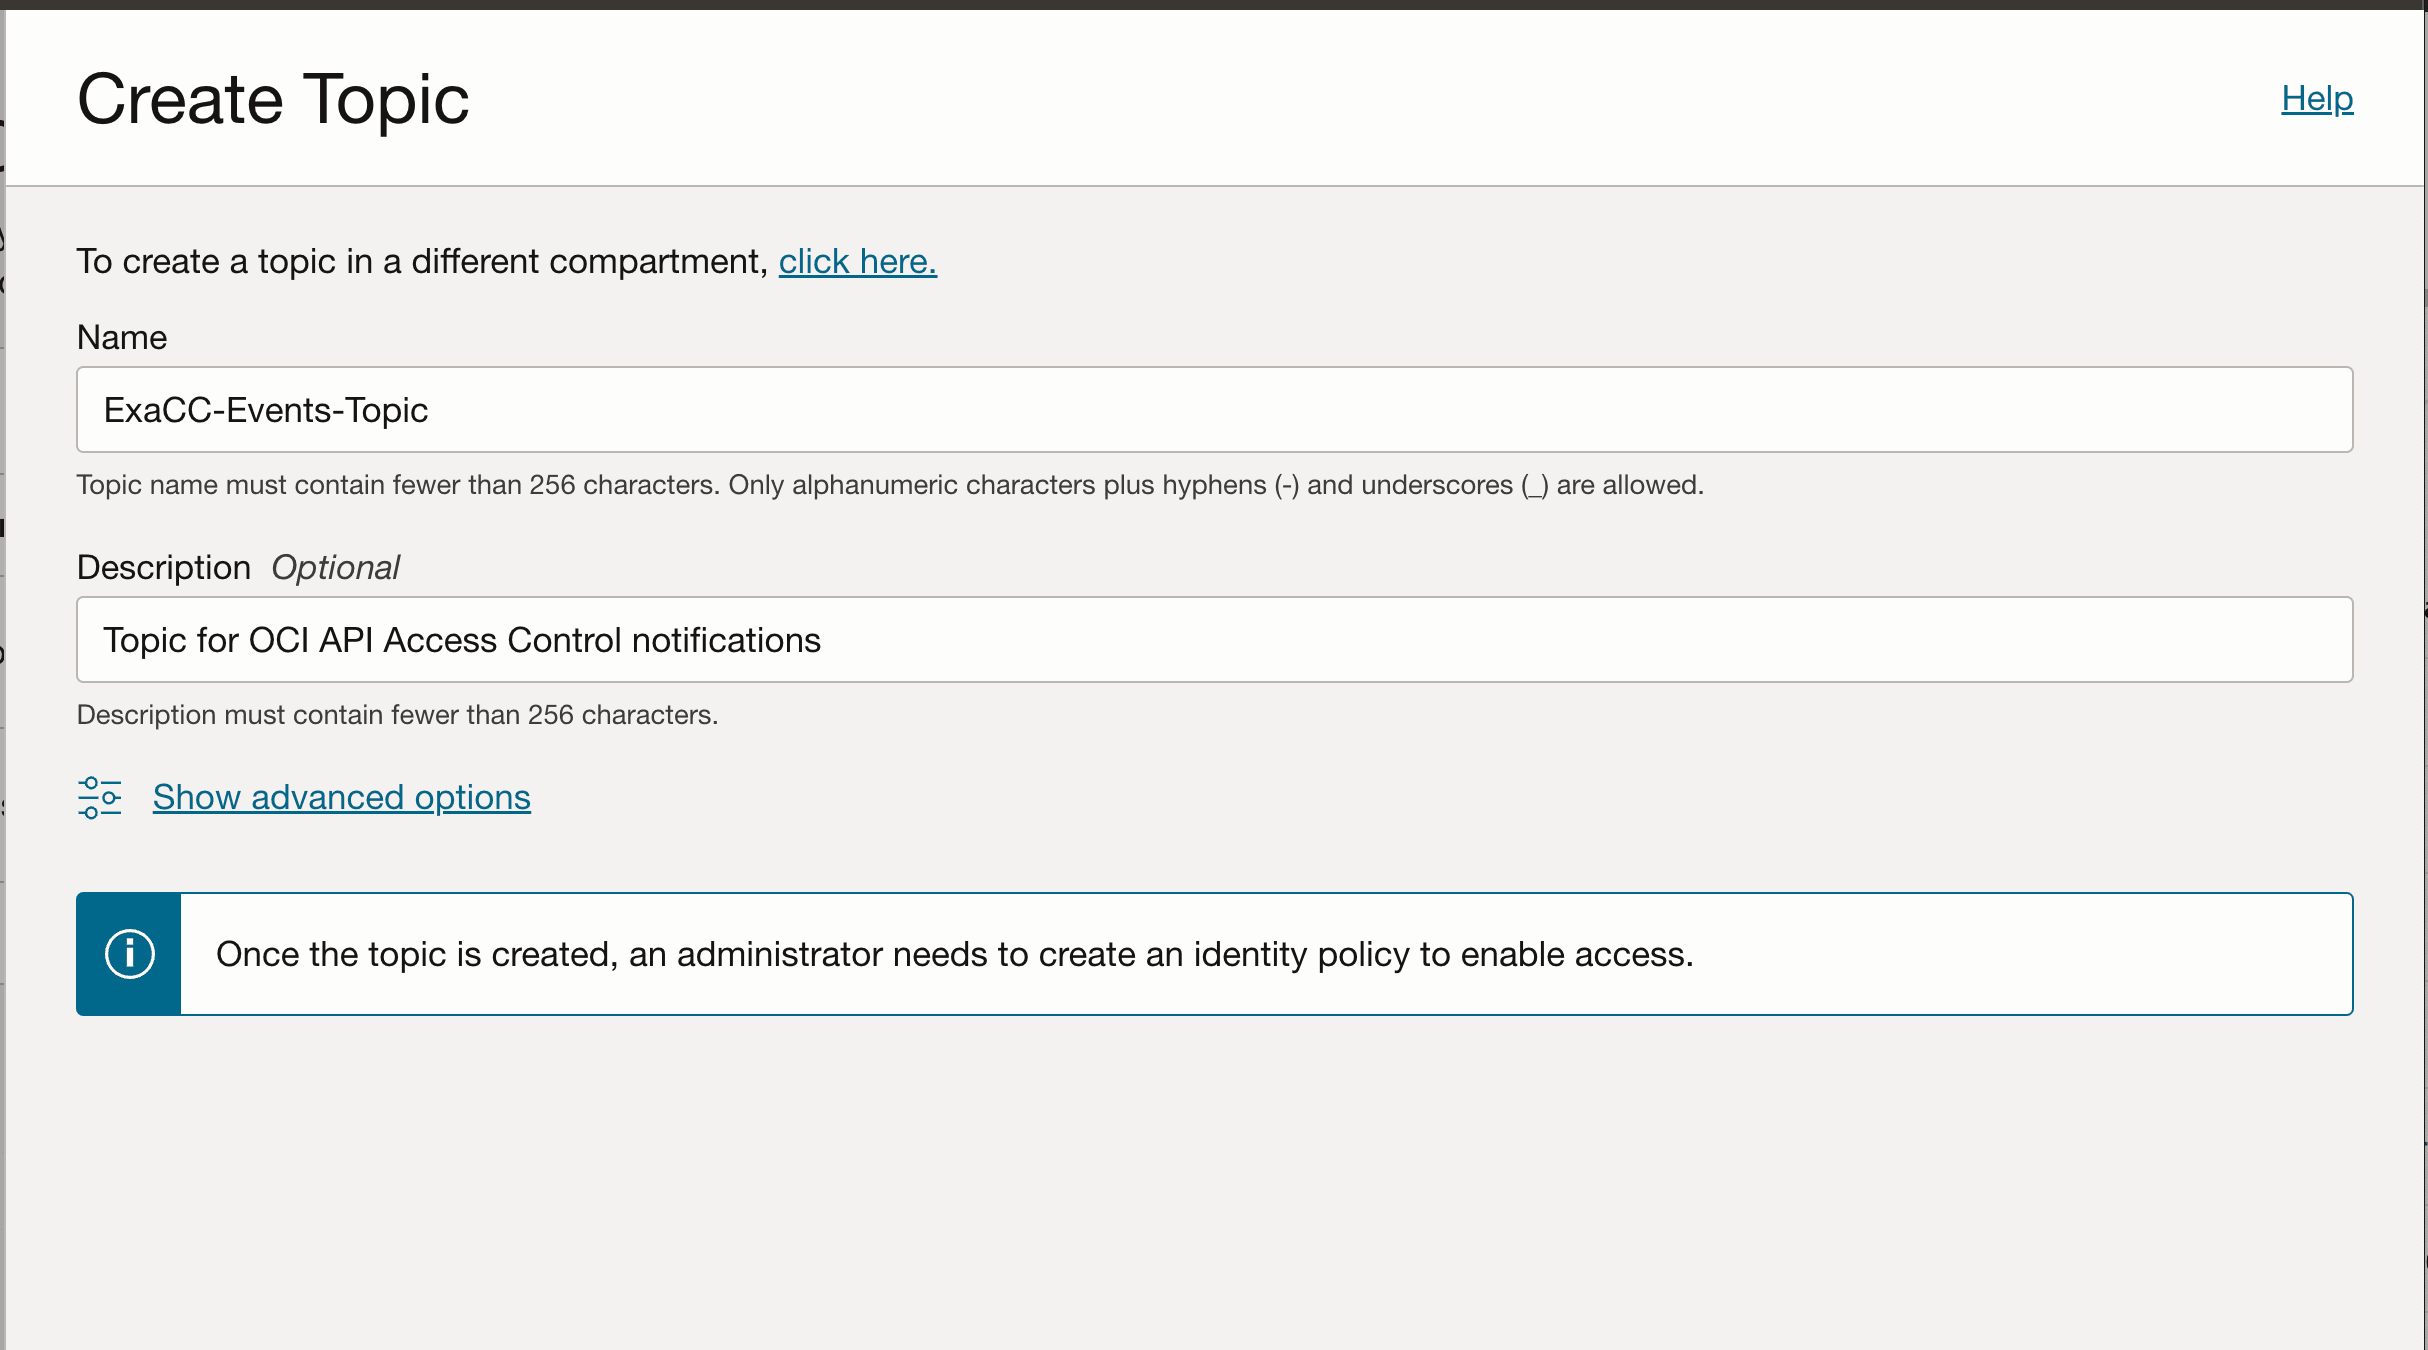The height and width of the screenshot is (1350, 2428).
Task: Open the Help link
Action: (2316, 98)
